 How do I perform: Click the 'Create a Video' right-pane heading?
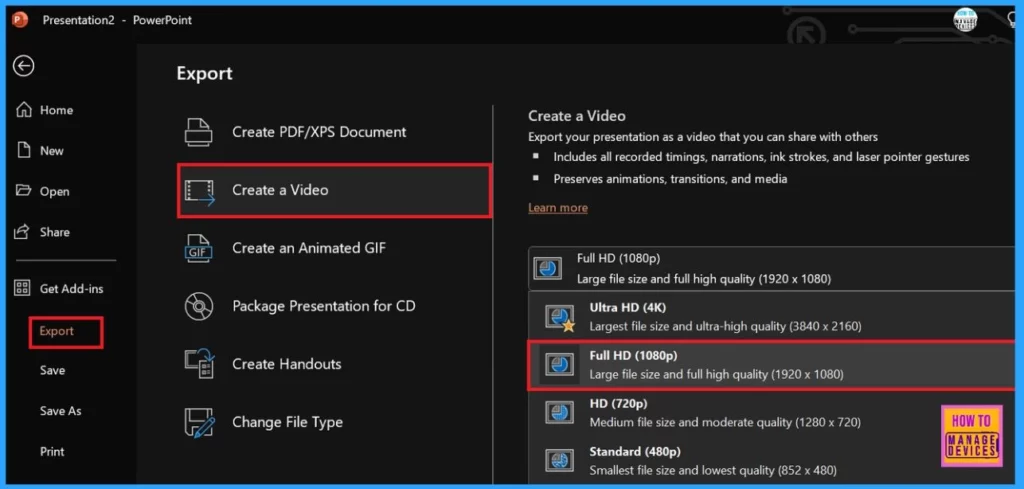coord(577,116)
